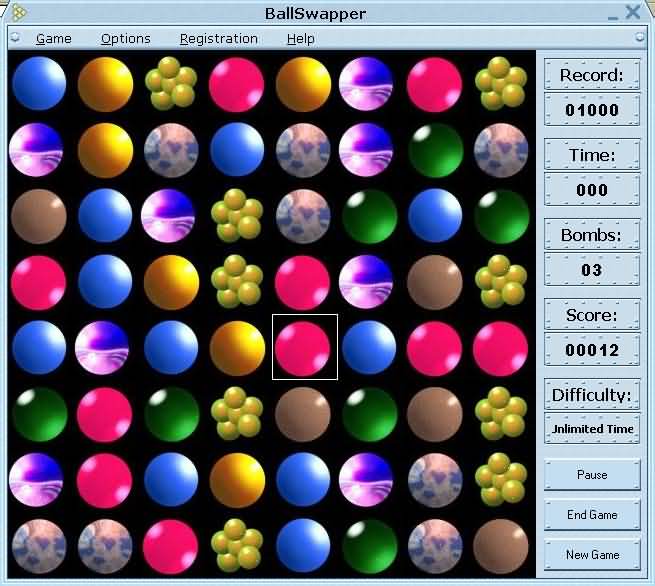Image resolution: width=655 pixels, height=586 pixels.
Task: Click the Bombs: label
Action: [x=592, y=235]
